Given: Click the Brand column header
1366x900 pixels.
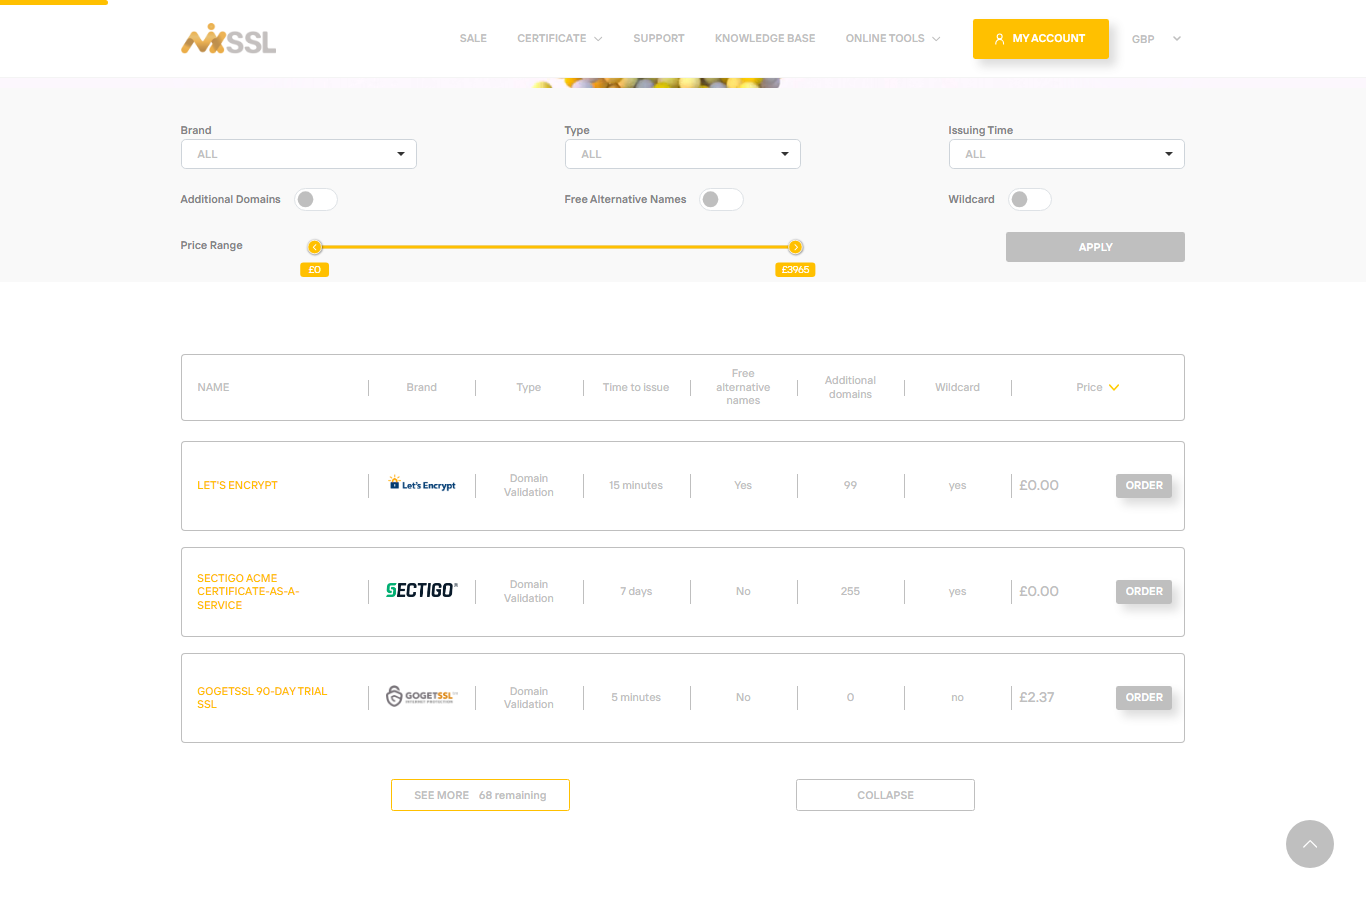Looking at the screenshot, I should [x=422, y=388].
